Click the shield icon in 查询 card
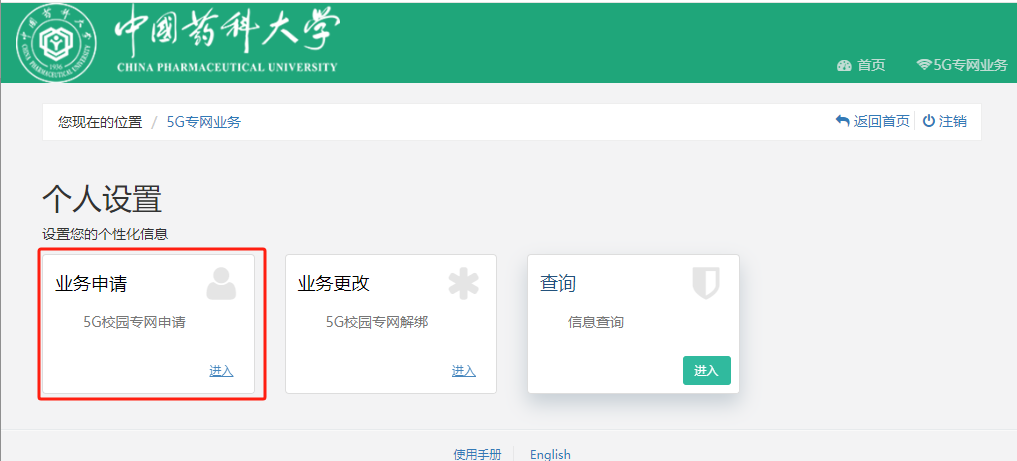The image size is (1017, 461). pos(706,283)
